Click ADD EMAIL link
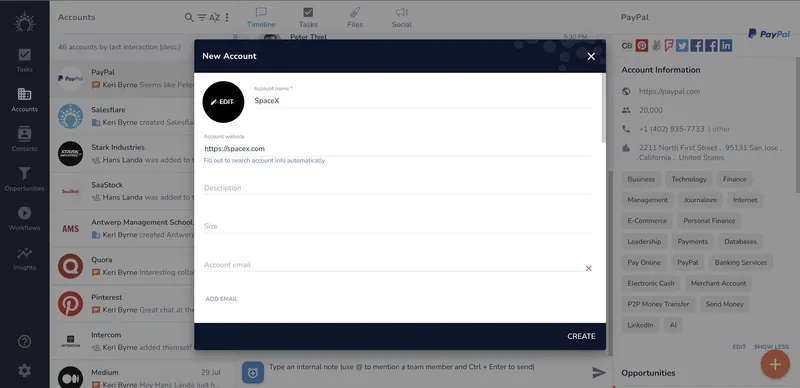 click(x=221, y=299)
